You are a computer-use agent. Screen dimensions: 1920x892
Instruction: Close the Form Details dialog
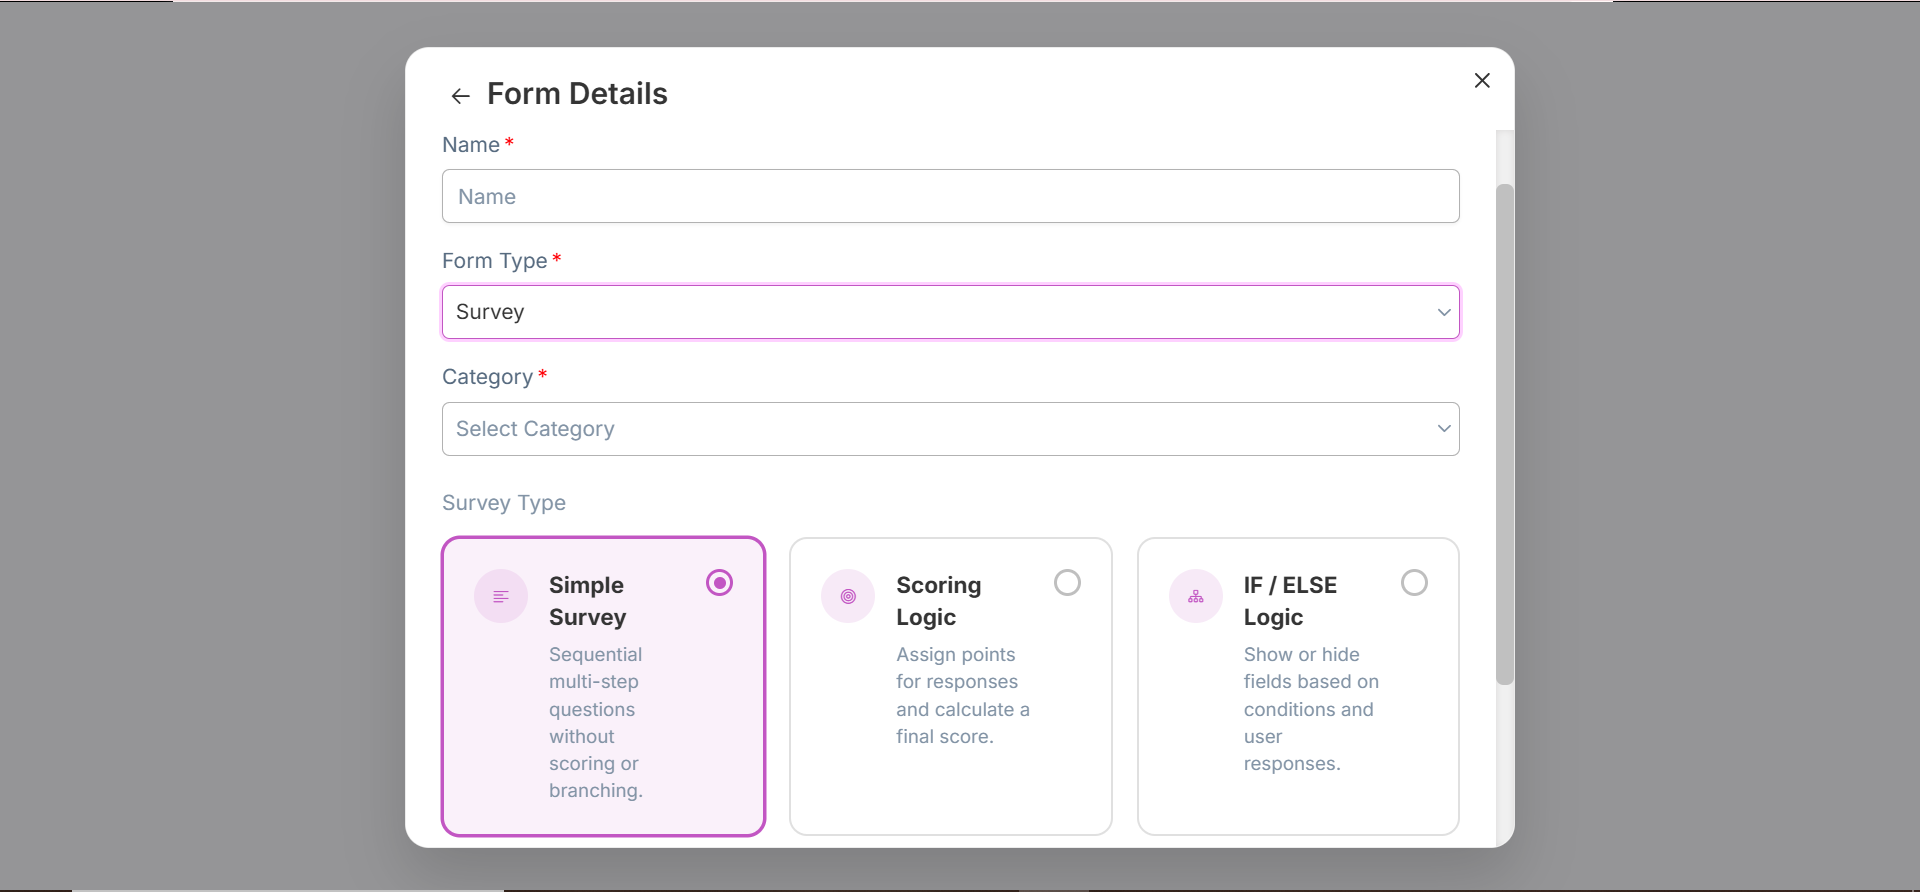point(1482,80)
